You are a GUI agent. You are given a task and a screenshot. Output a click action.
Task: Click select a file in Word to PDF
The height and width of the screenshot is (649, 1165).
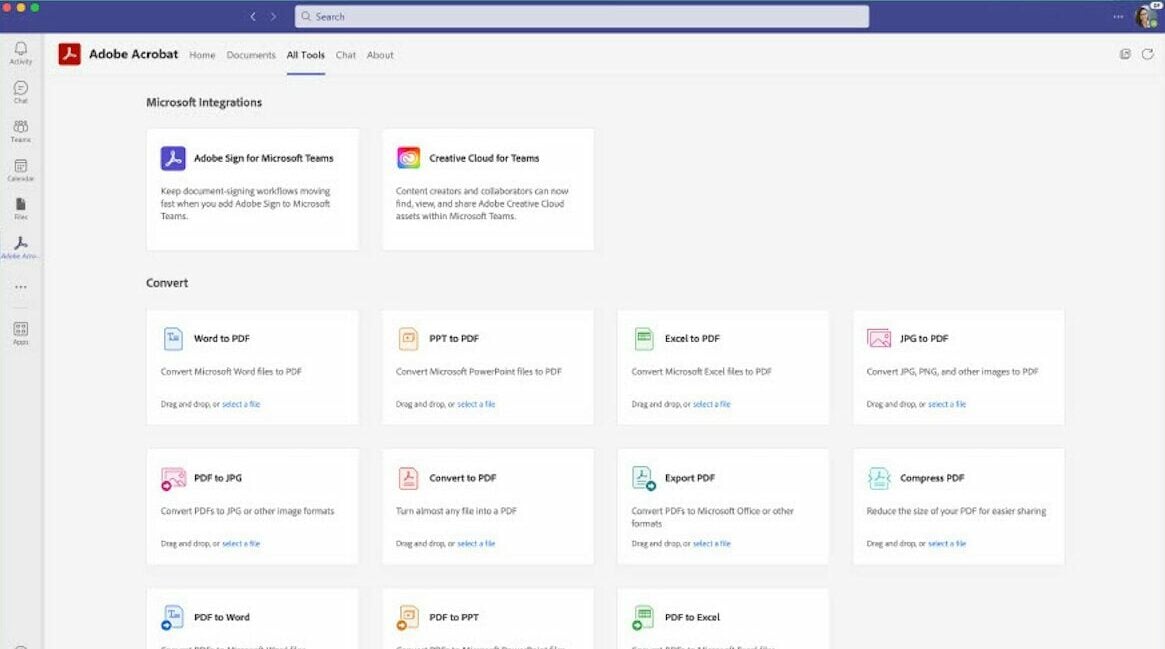click(241, 405)
